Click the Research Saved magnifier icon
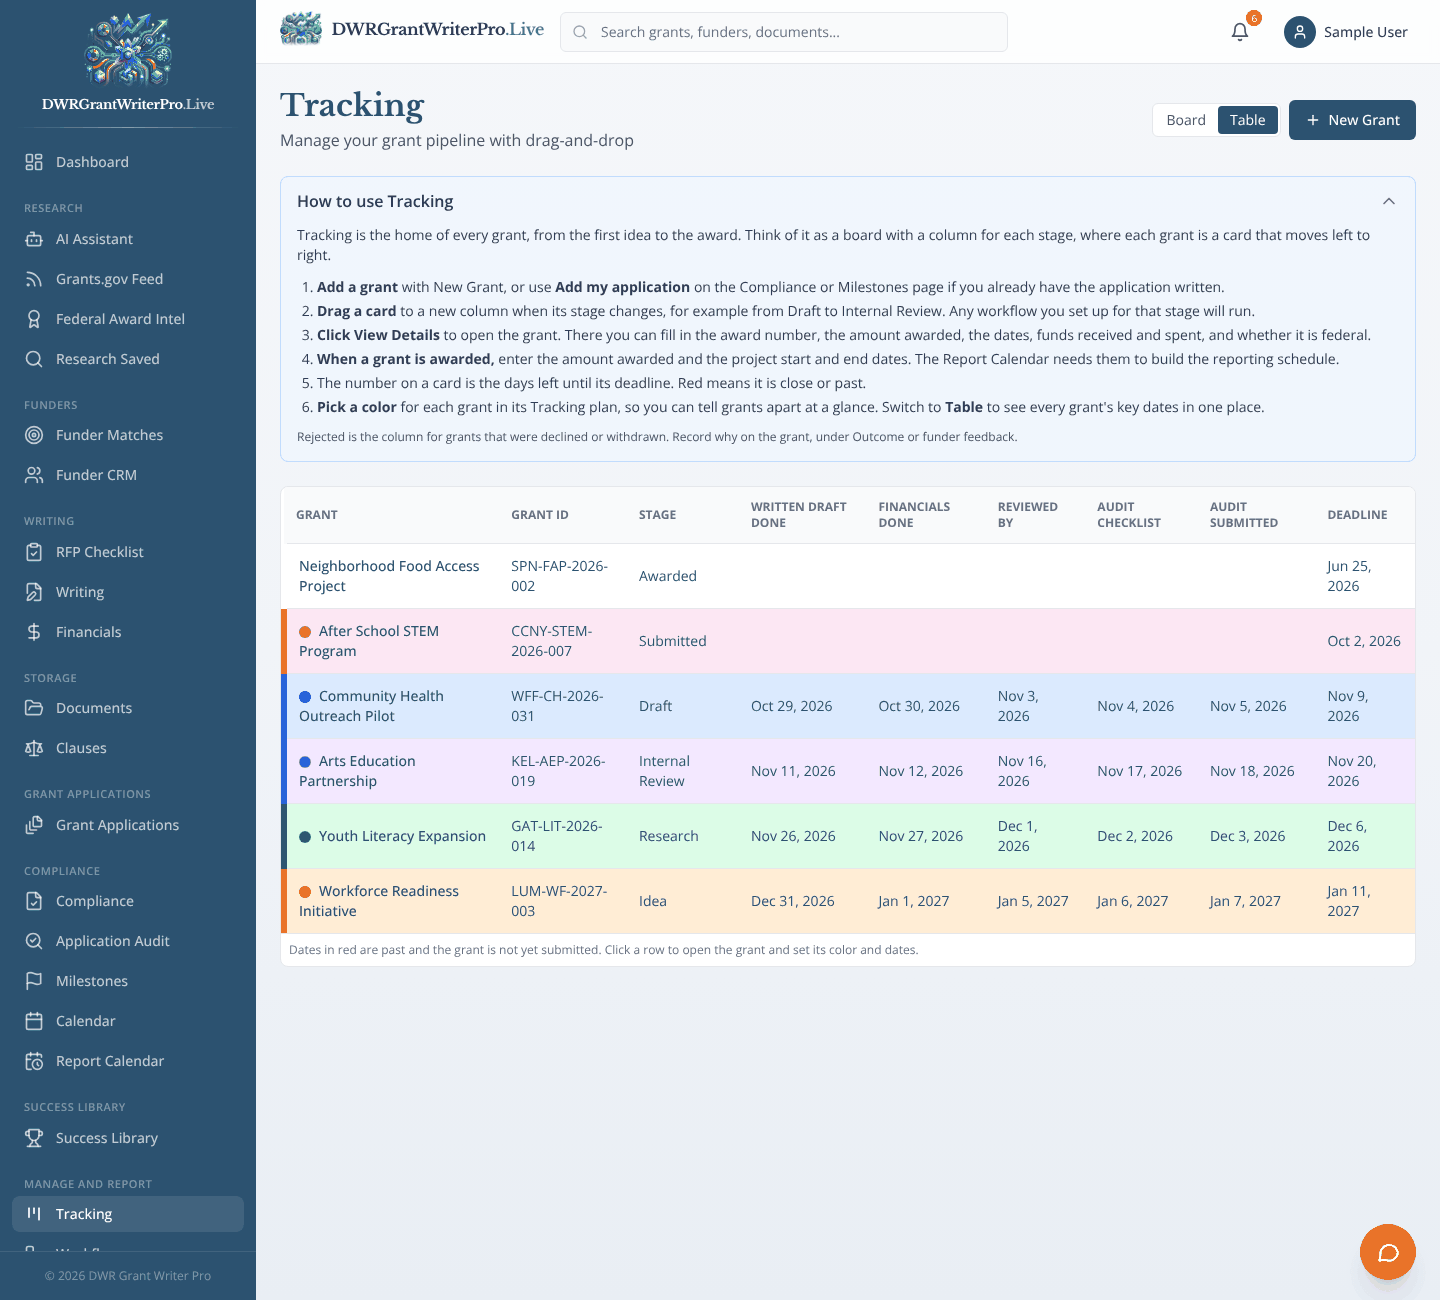The height and width of the screenshot is (1300, 1440). (x=34, y=359)
